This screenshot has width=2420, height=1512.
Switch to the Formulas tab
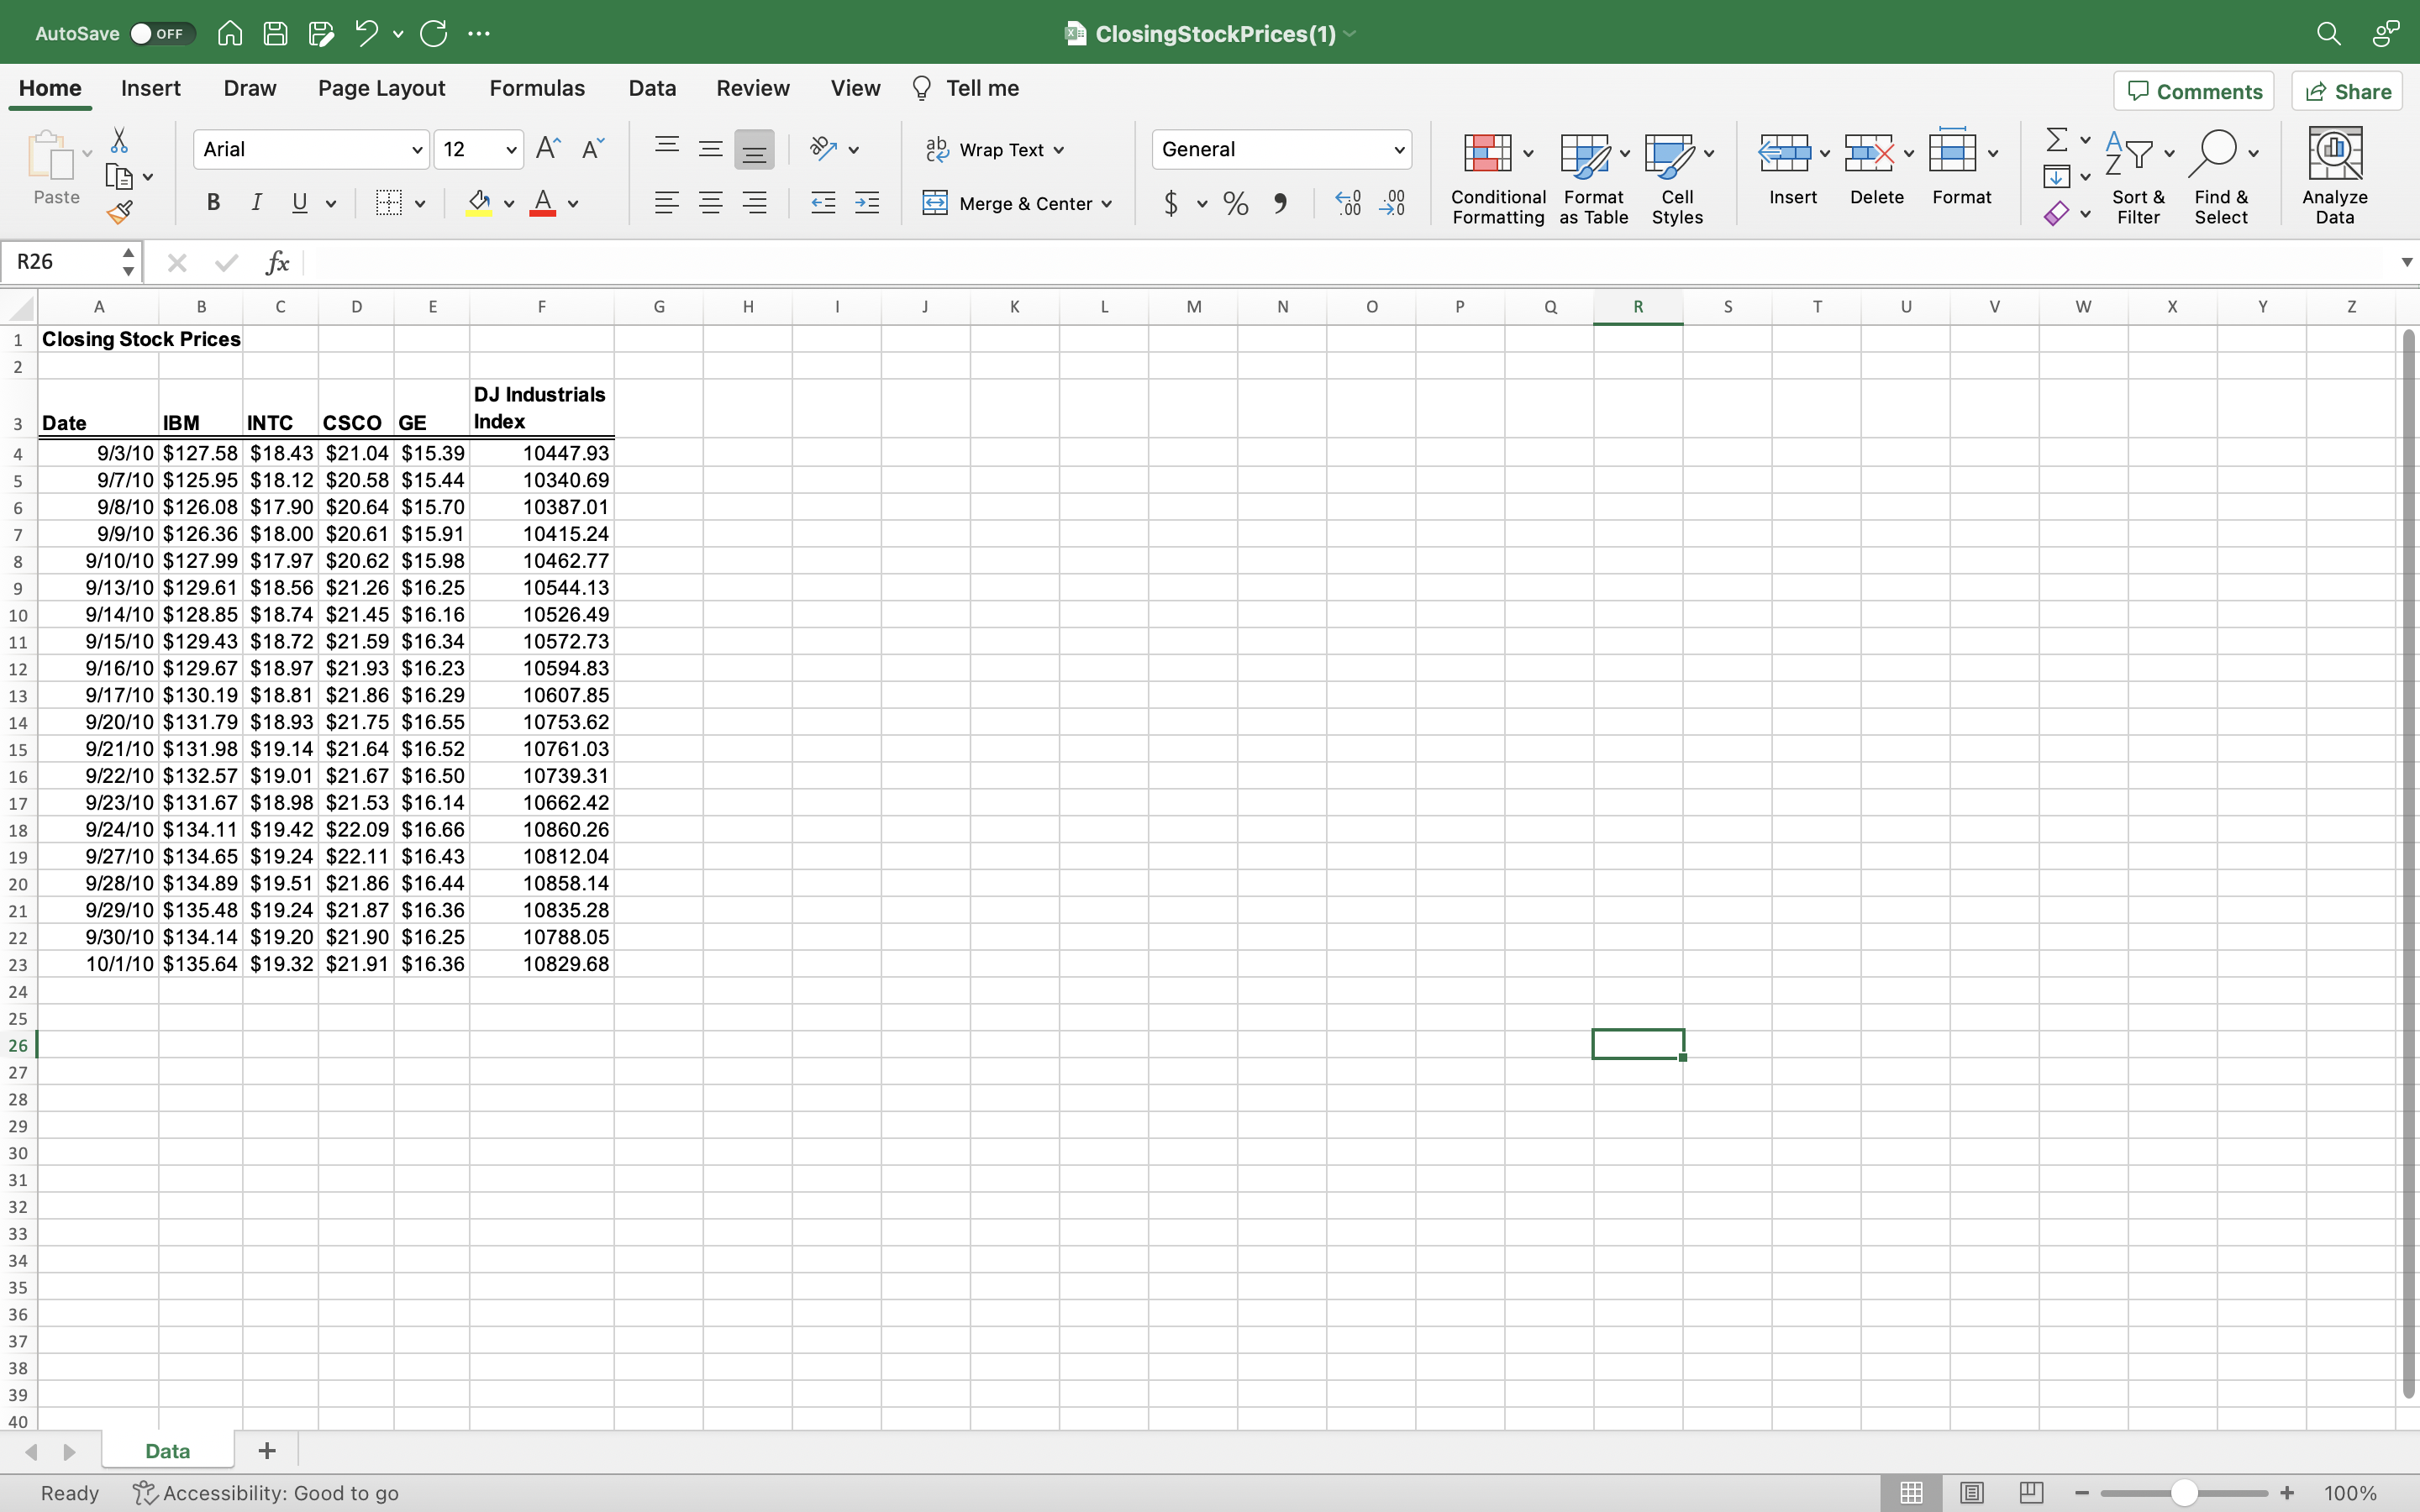click(537, 88)
